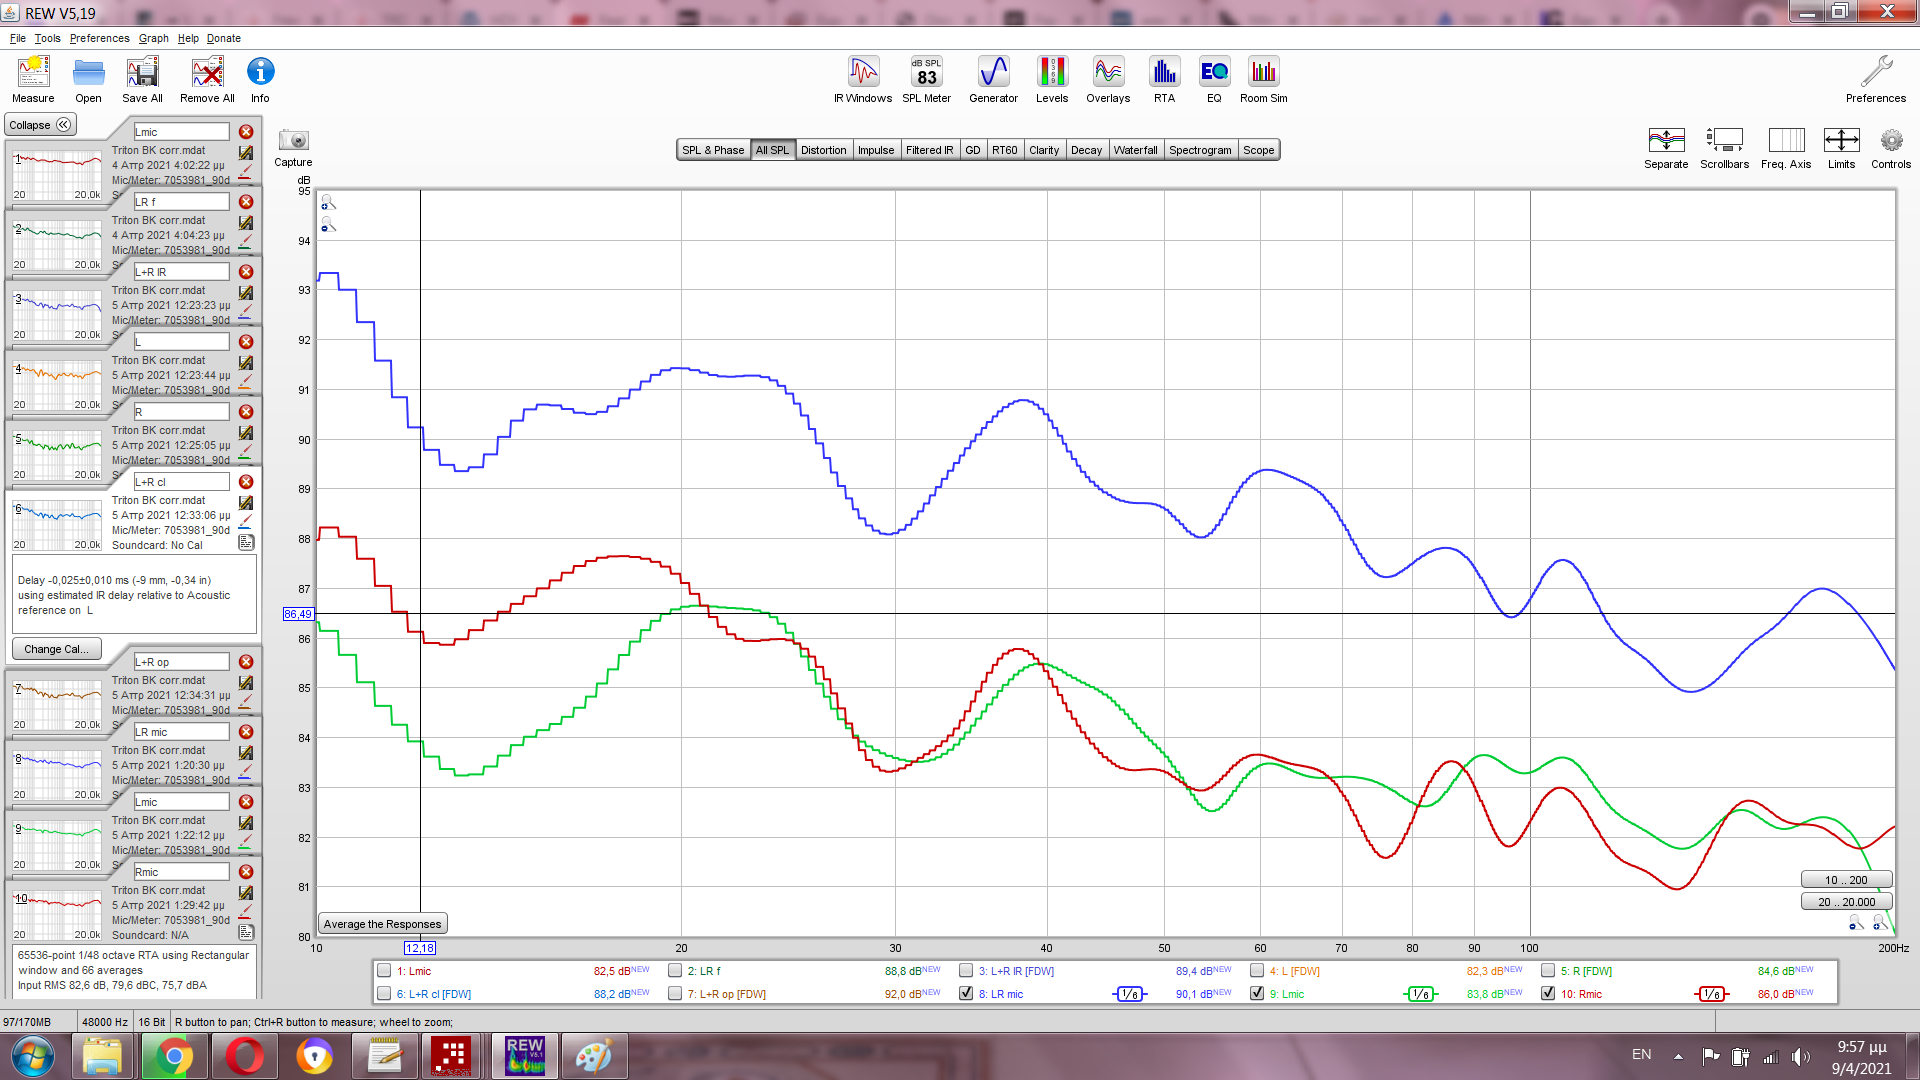Set range with 10 .. 200 button

point(1846,880)
